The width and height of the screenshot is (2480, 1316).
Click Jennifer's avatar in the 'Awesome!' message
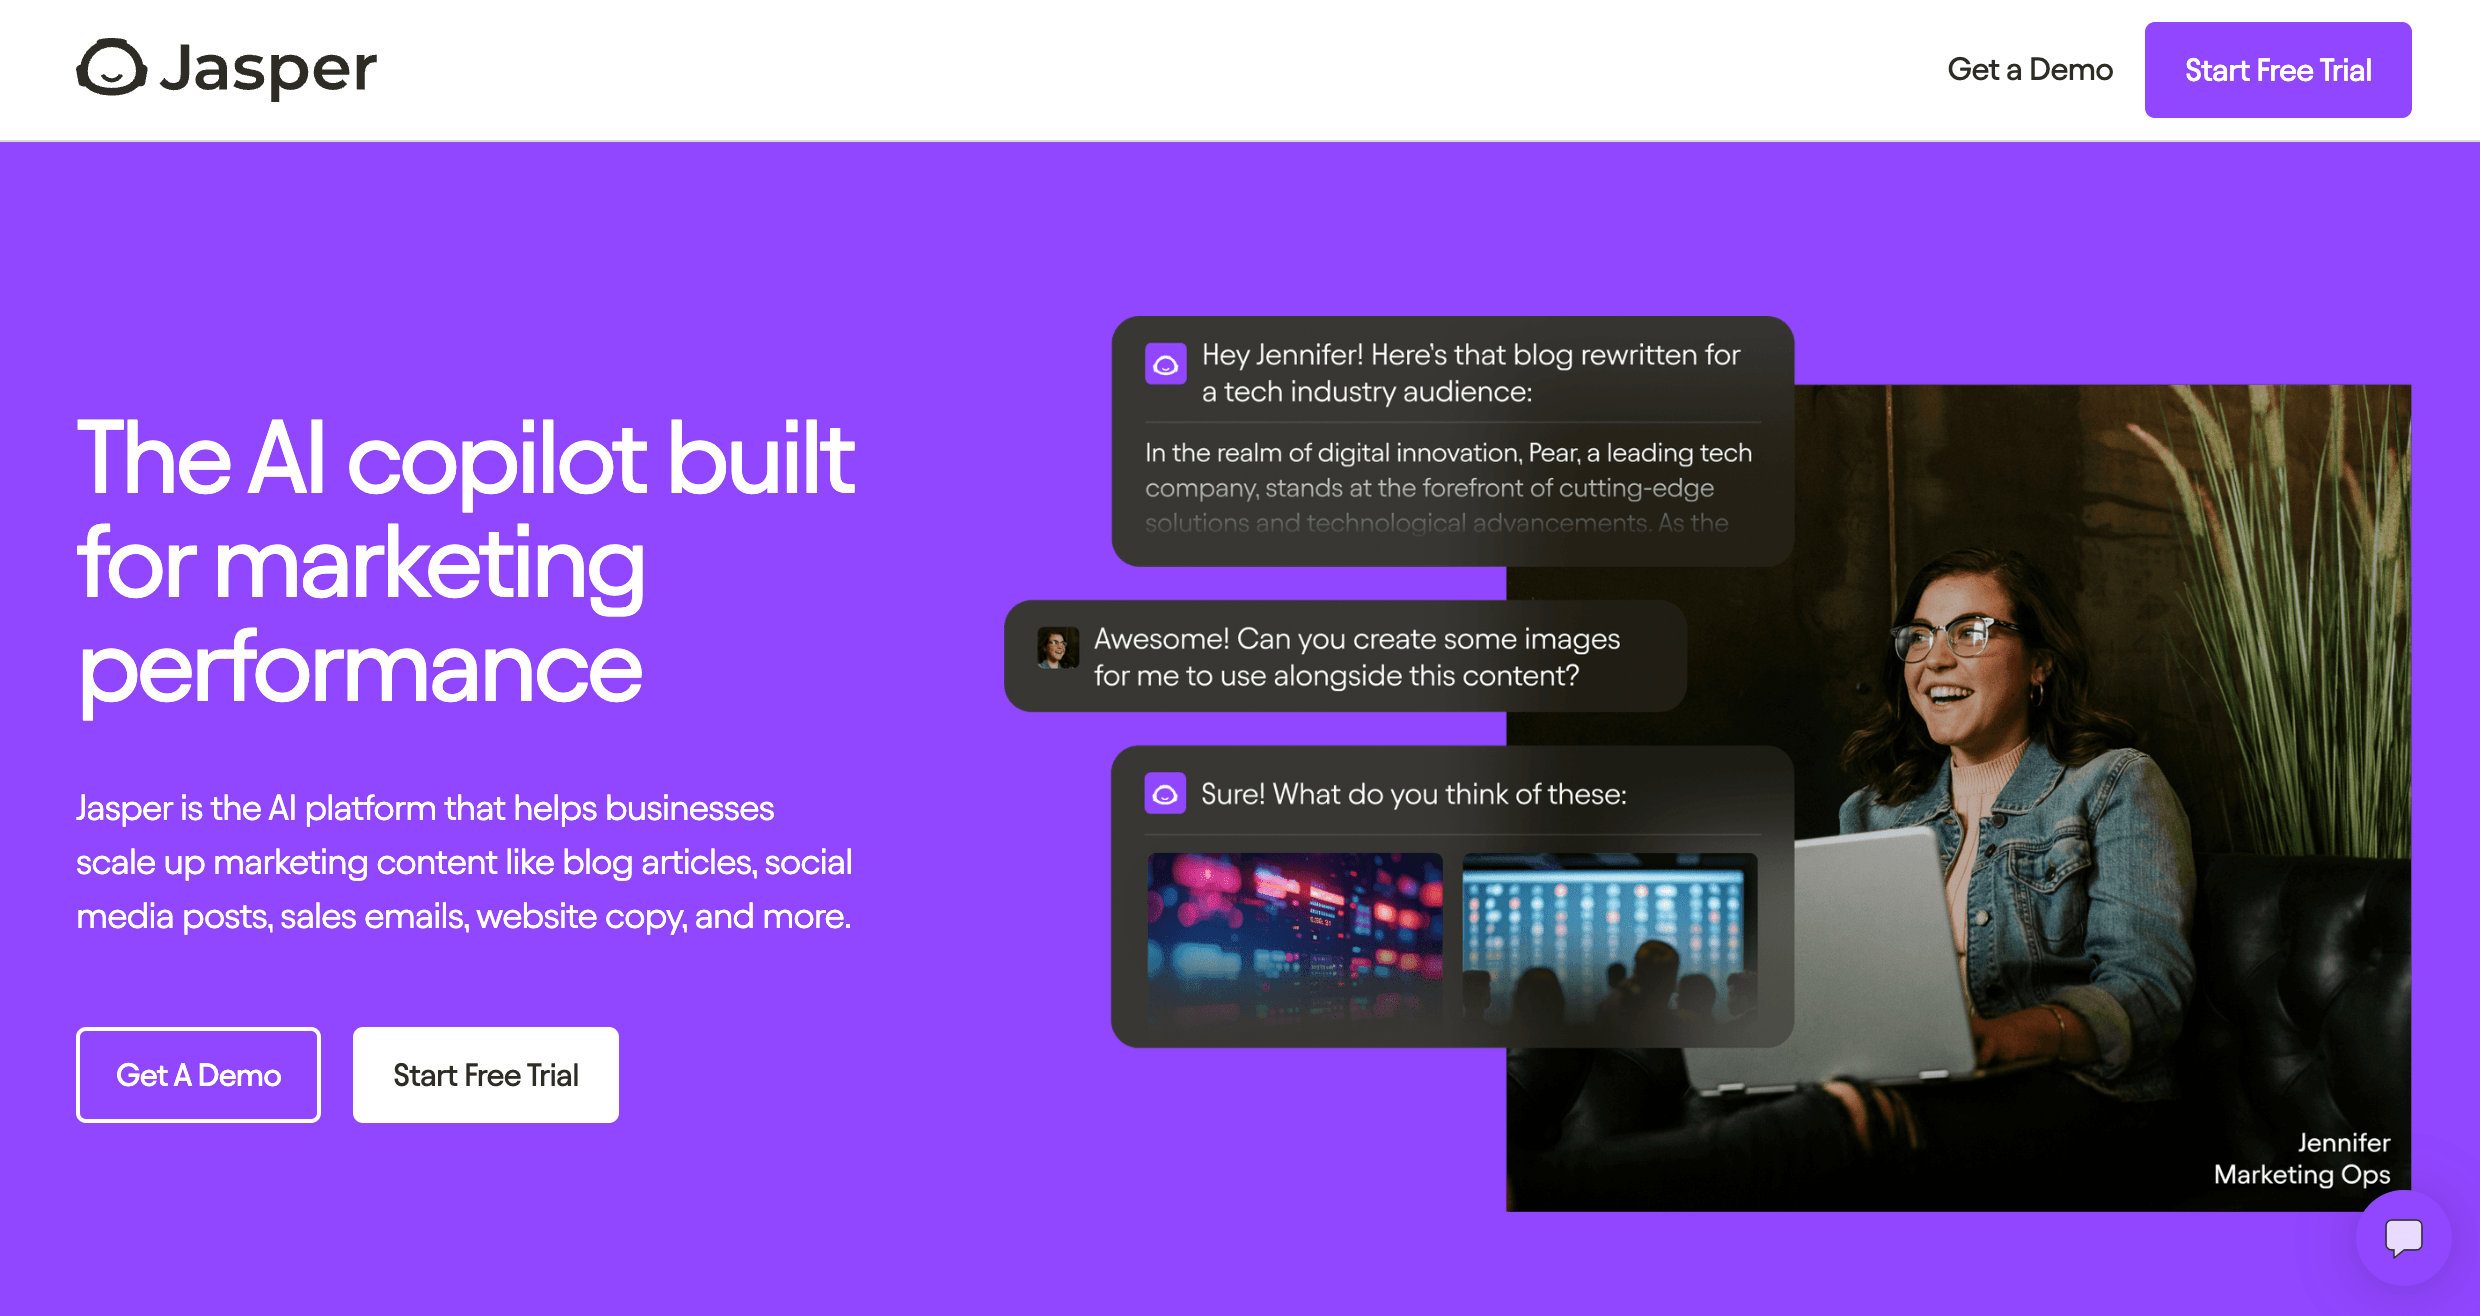point(1057,648)
